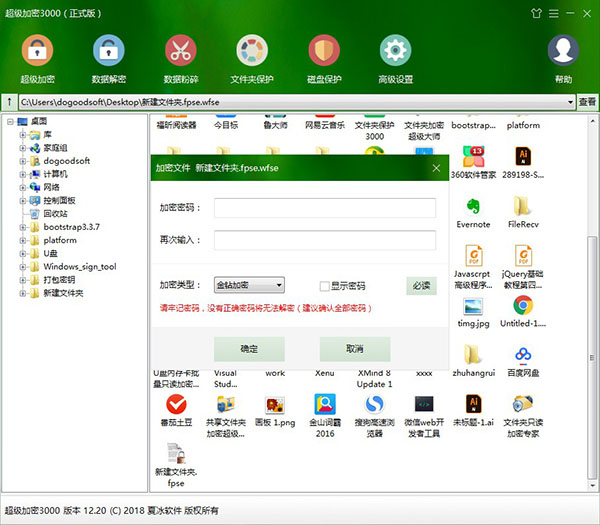Select the 360软件管家 icon
The height and width of the screenshot is (525, 600).
point(473,163)
